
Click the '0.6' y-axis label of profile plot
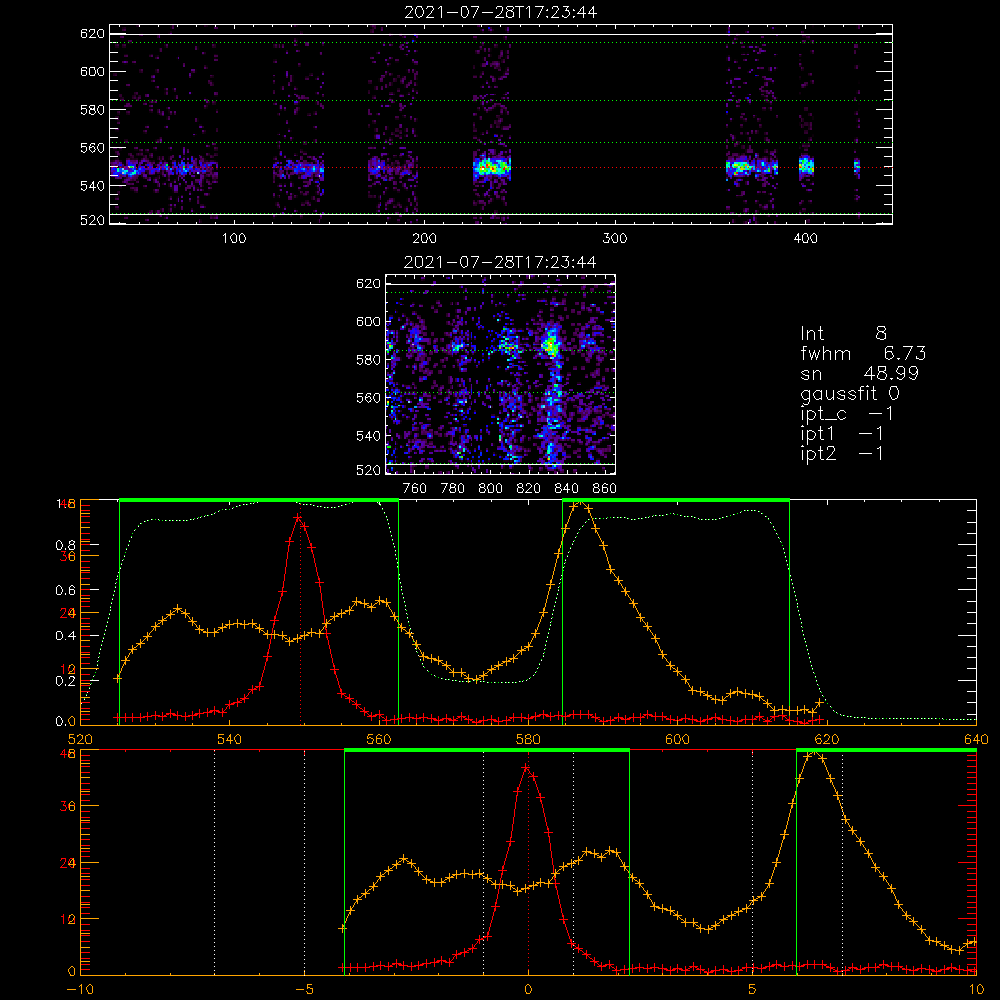[x=64, y=591]
